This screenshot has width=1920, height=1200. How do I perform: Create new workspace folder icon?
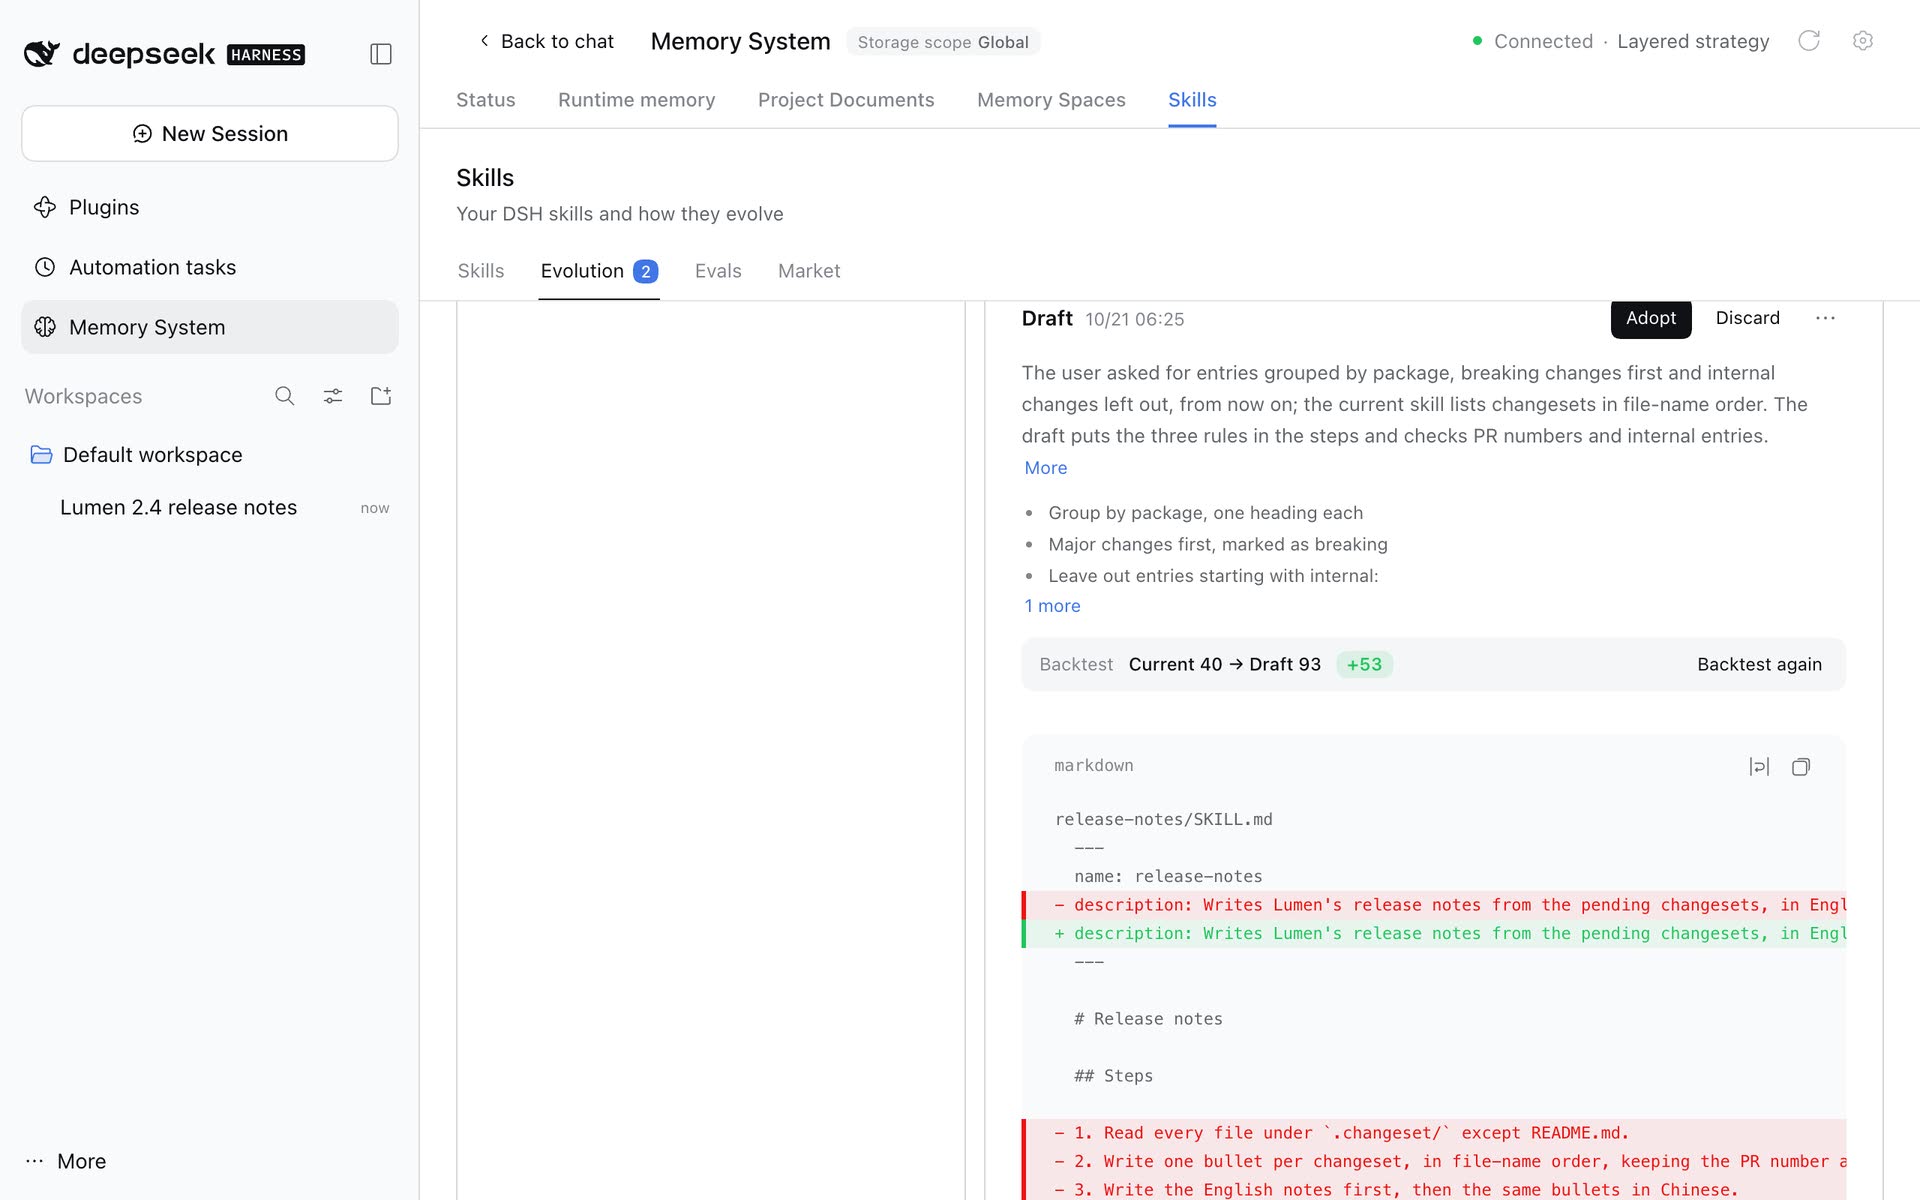click(381, 396)
